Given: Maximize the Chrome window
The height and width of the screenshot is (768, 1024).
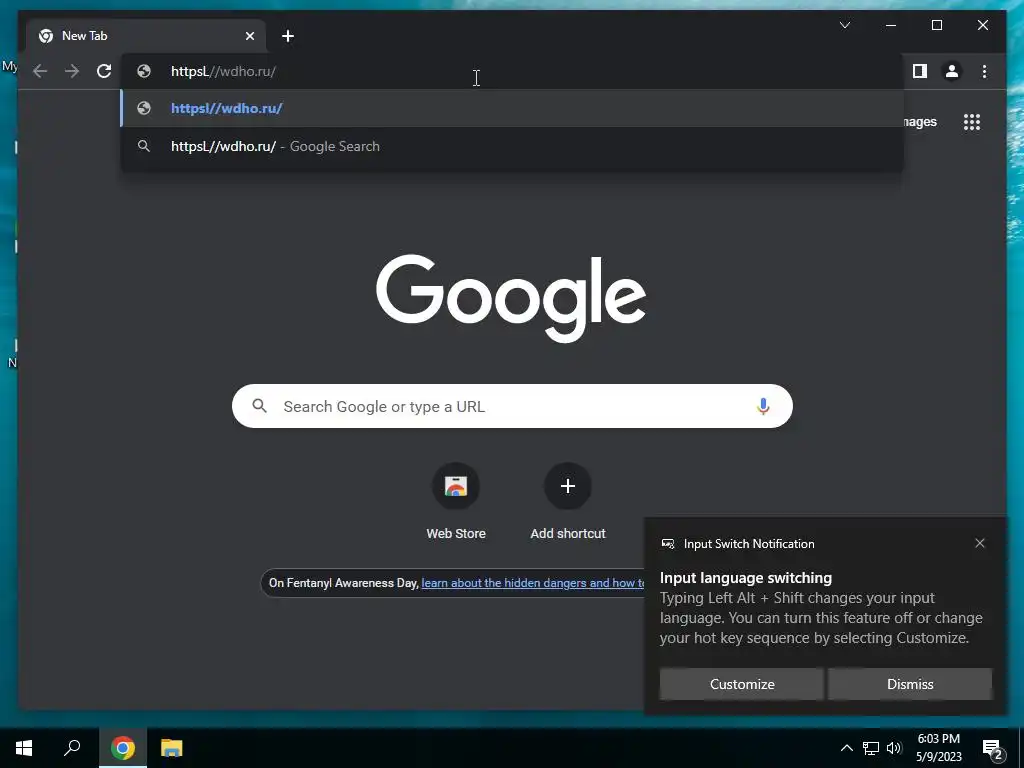Looking at the screenshot, I should (x=936, y=25).
